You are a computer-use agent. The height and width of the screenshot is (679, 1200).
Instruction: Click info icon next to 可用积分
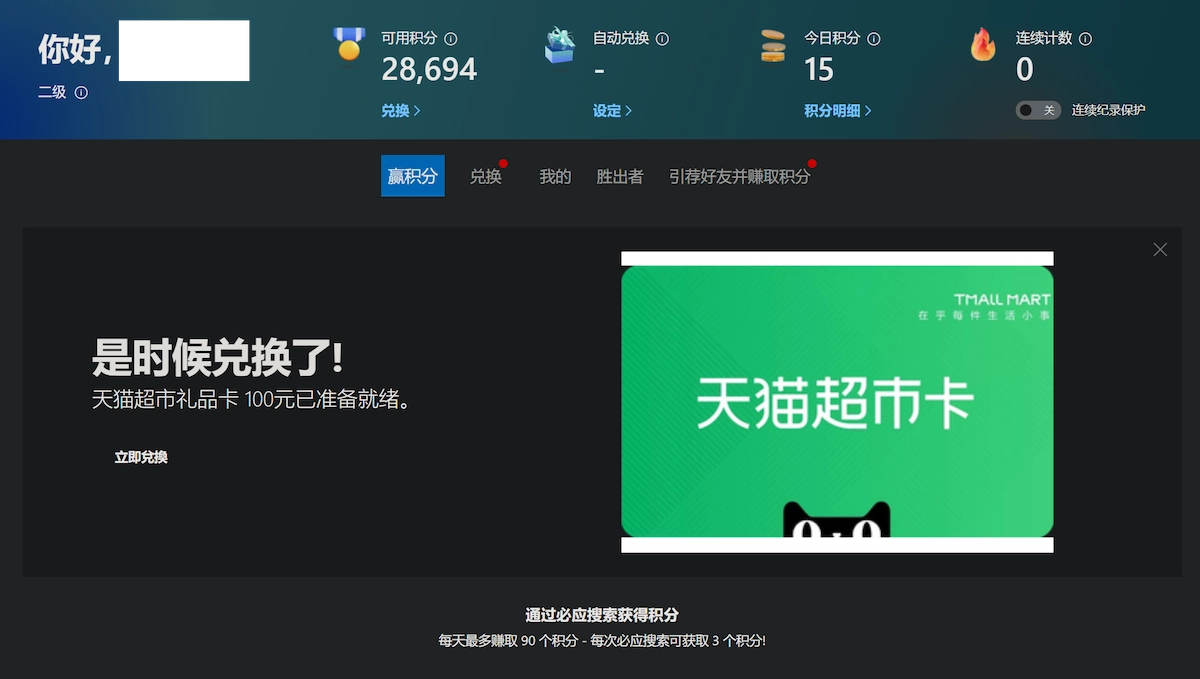[451, 39]
